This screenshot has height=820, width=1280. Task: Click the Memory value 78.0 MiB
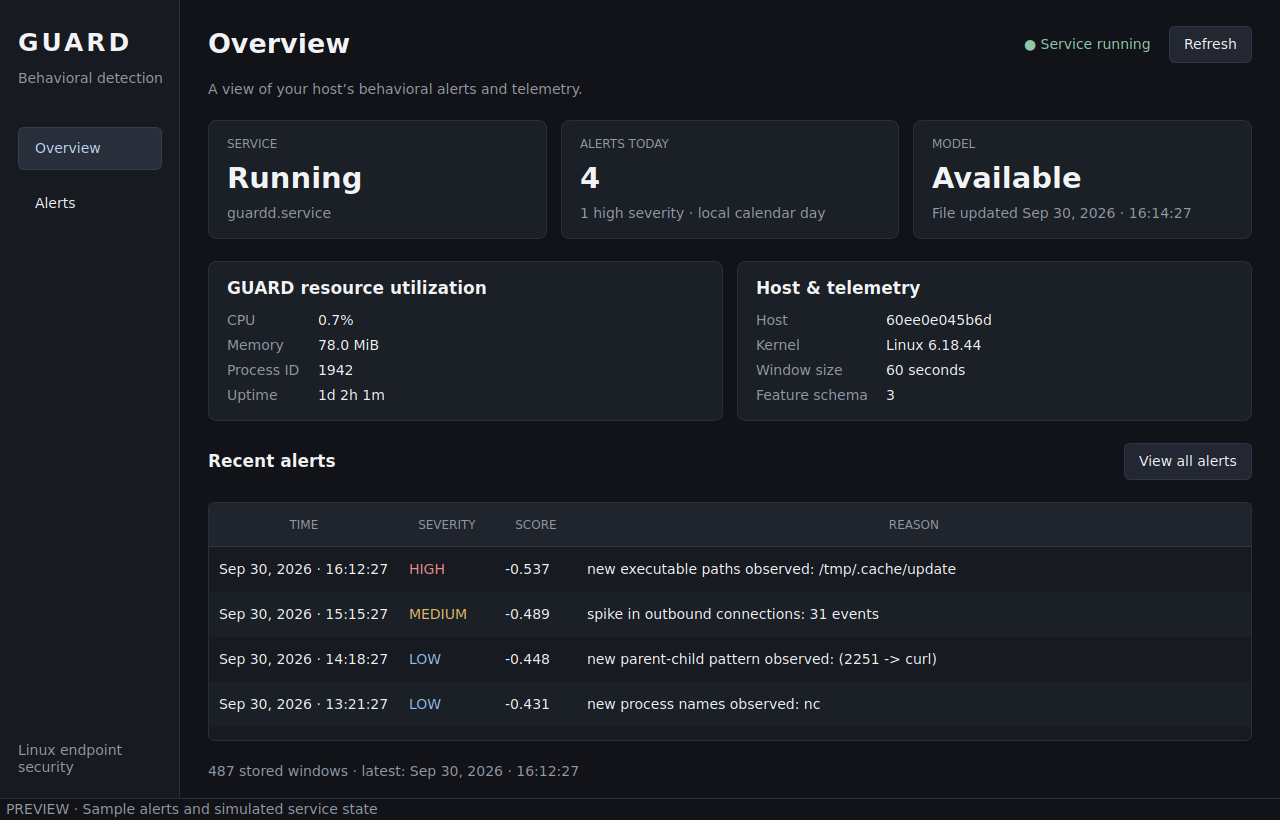point(348,345)
